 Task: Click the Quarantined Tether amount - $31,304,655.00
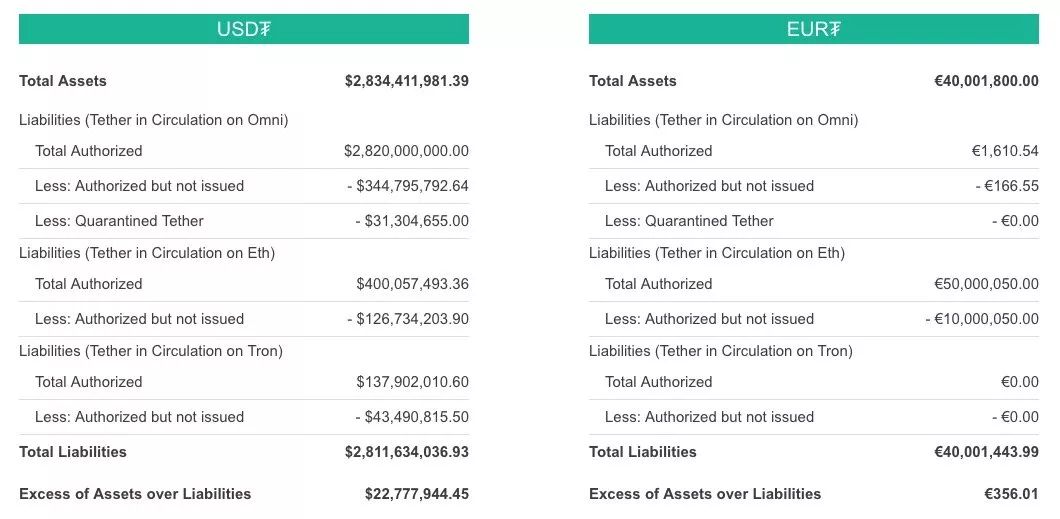point(411,221)
